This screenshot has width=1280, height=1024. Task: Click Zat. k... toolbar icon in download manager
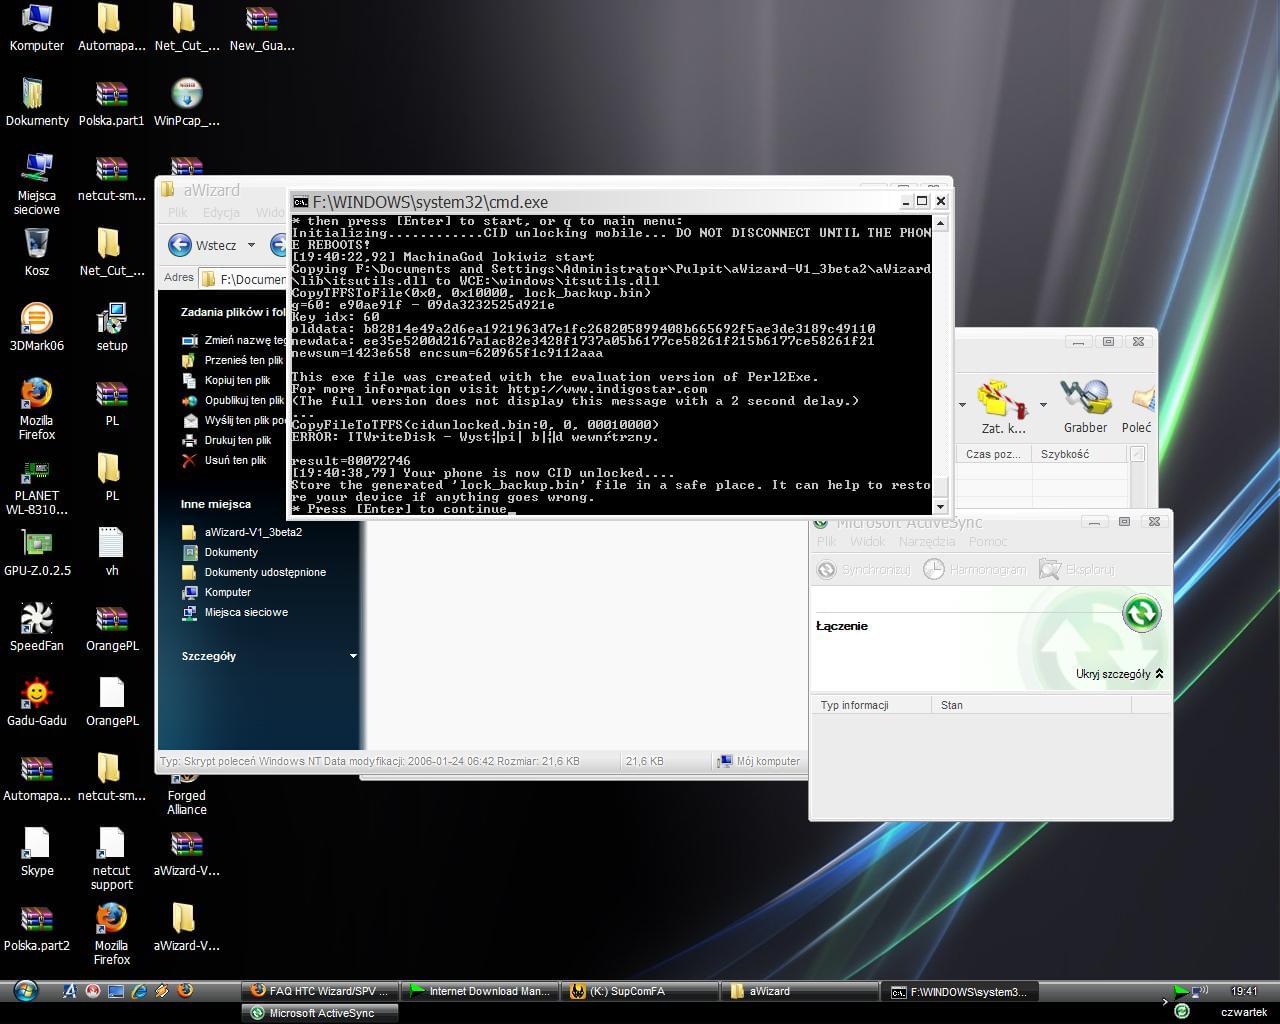pyautogui.click(x=1002, y=407)
